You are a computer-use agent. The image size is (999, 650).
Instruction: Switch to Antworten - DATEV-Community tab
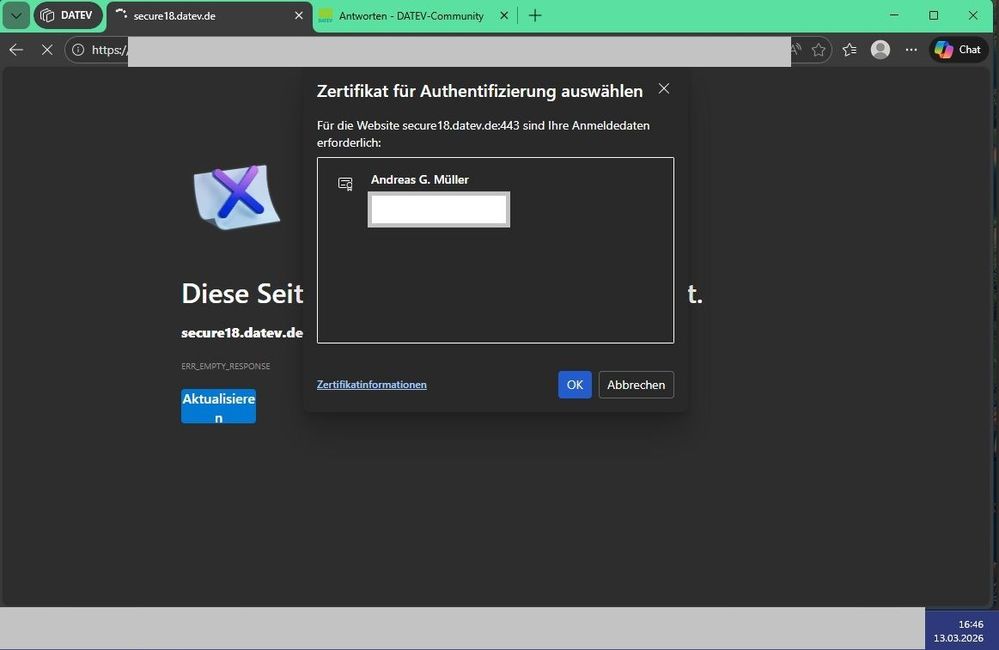(x=411, y=16)
